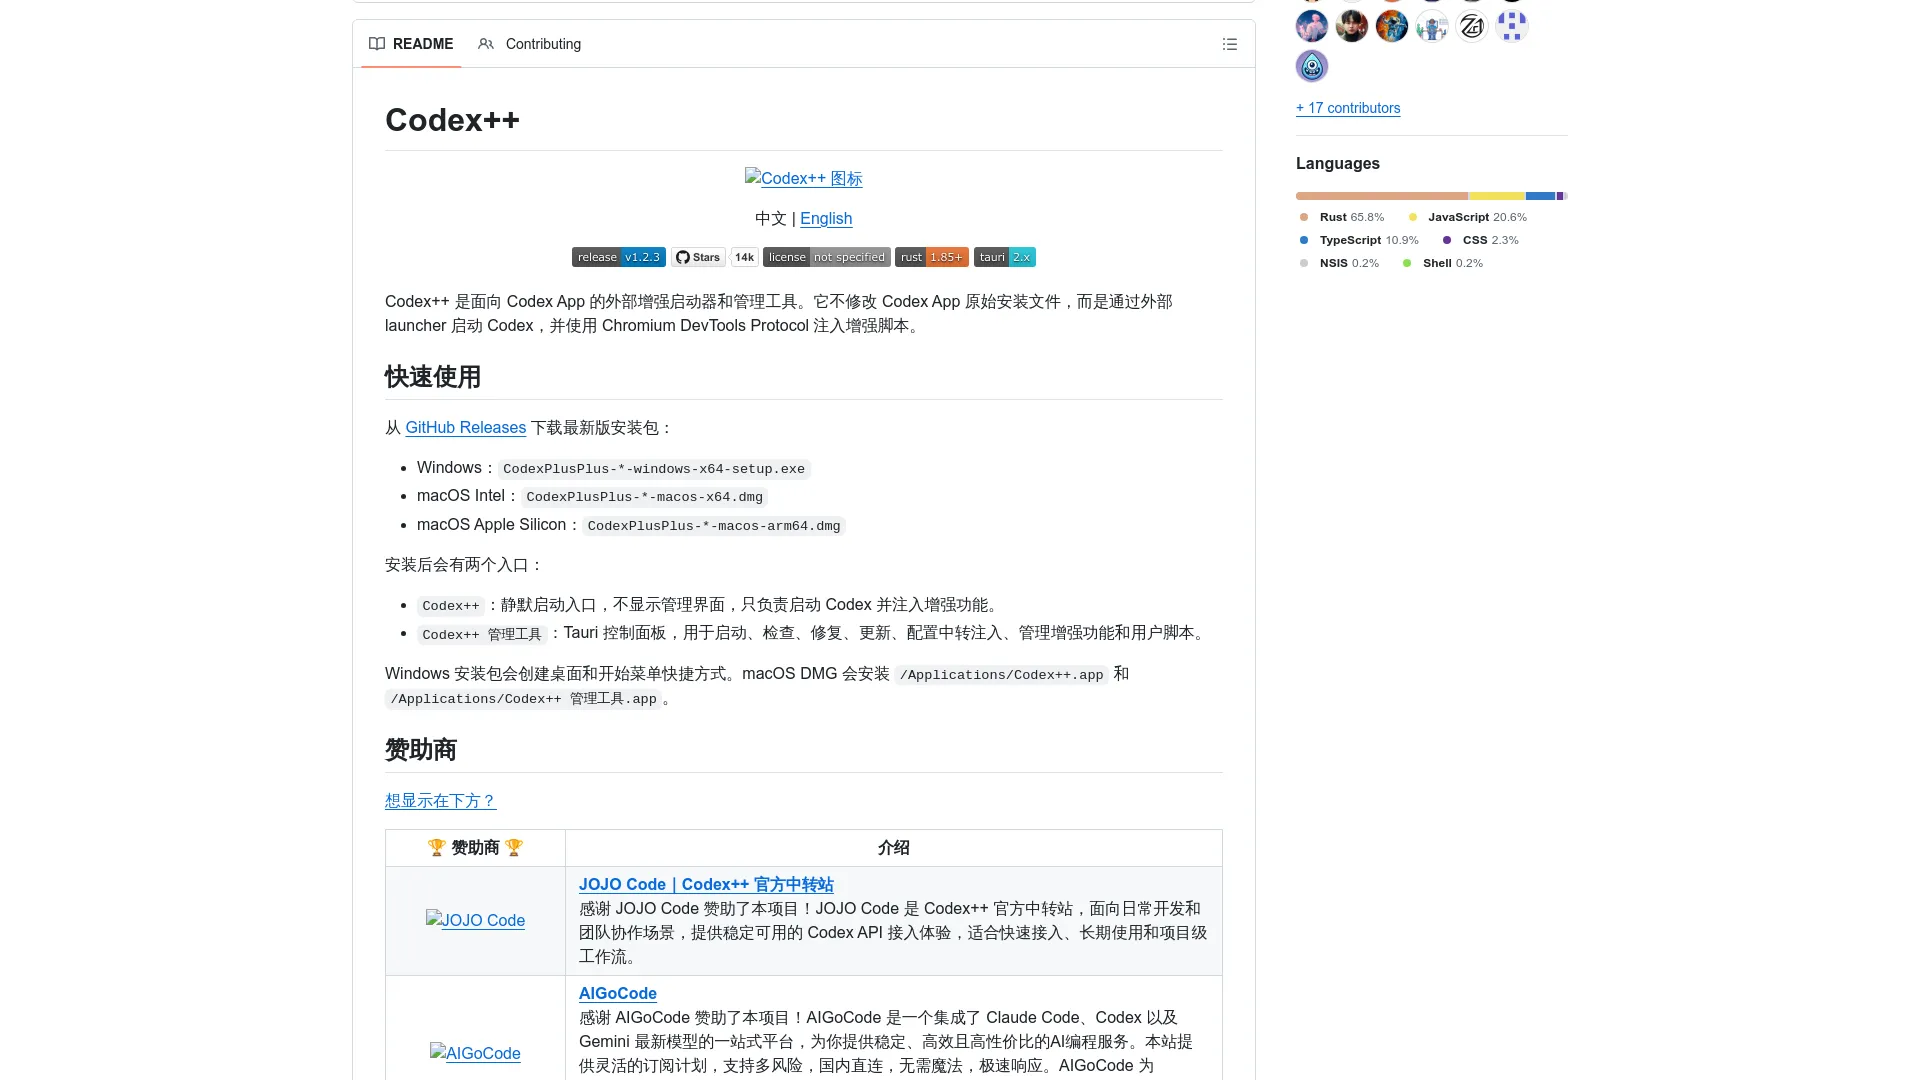
Task: Click the JOJO Code sponsor logo image
Action: (x=475, y=920)
